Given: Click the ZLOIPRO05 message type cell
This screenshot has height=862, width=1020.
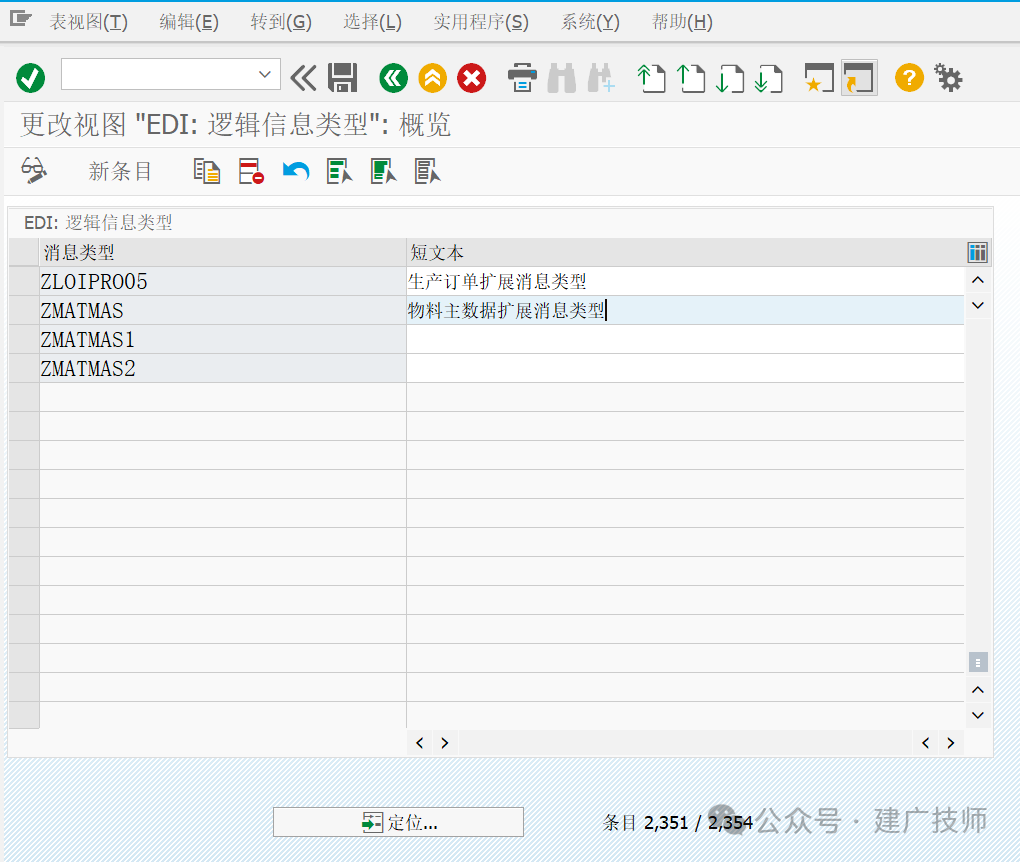Looking at the screenshot, I should [222, 282].
